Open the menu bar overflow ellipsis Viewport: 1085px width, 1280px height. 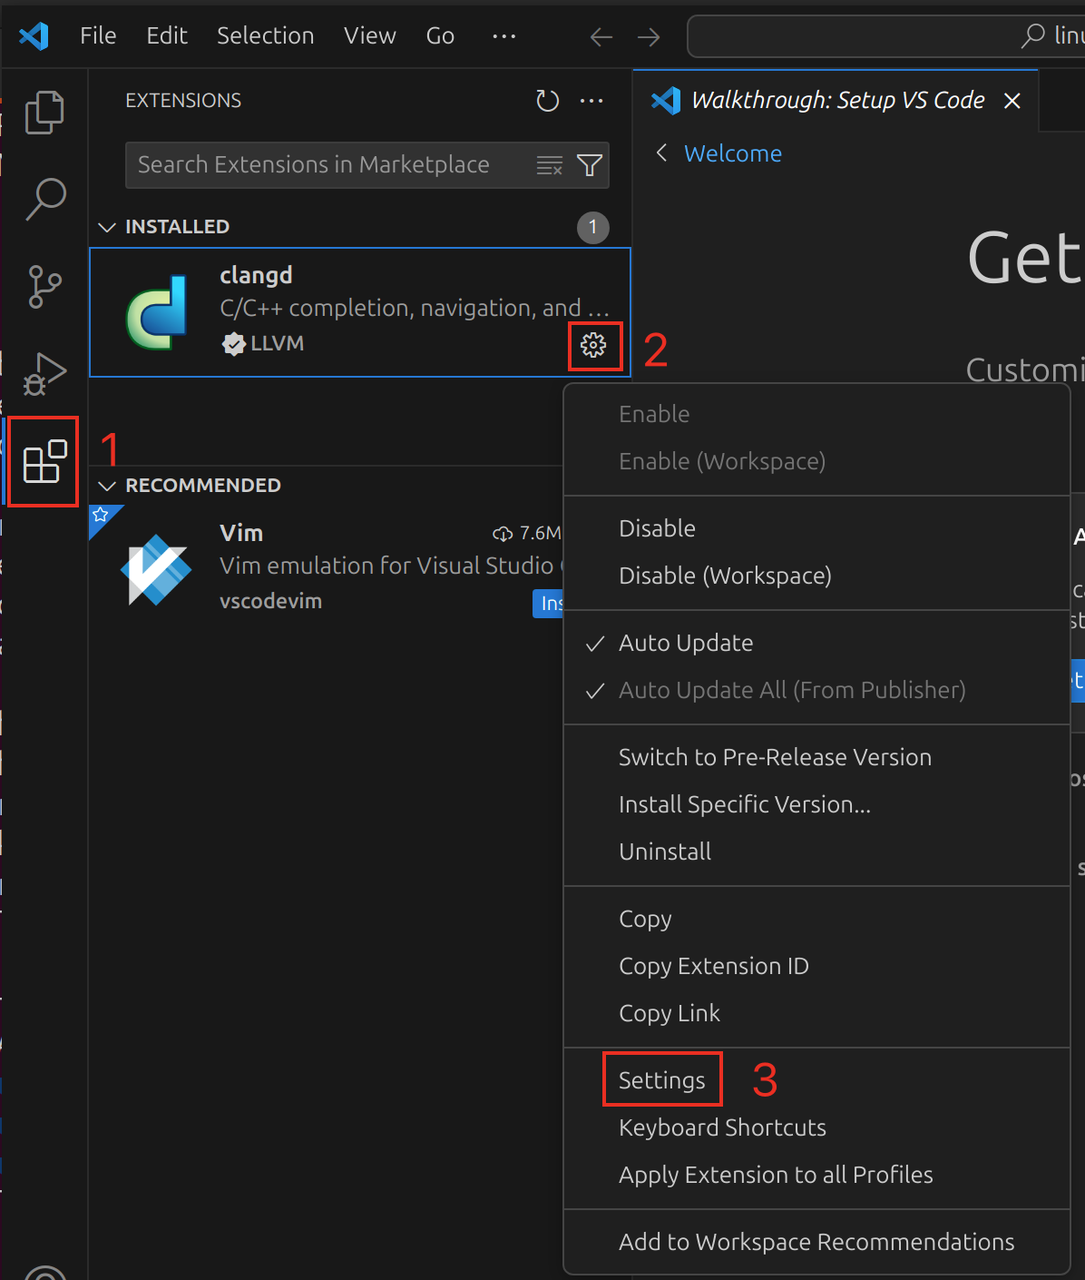pos(504,36)
